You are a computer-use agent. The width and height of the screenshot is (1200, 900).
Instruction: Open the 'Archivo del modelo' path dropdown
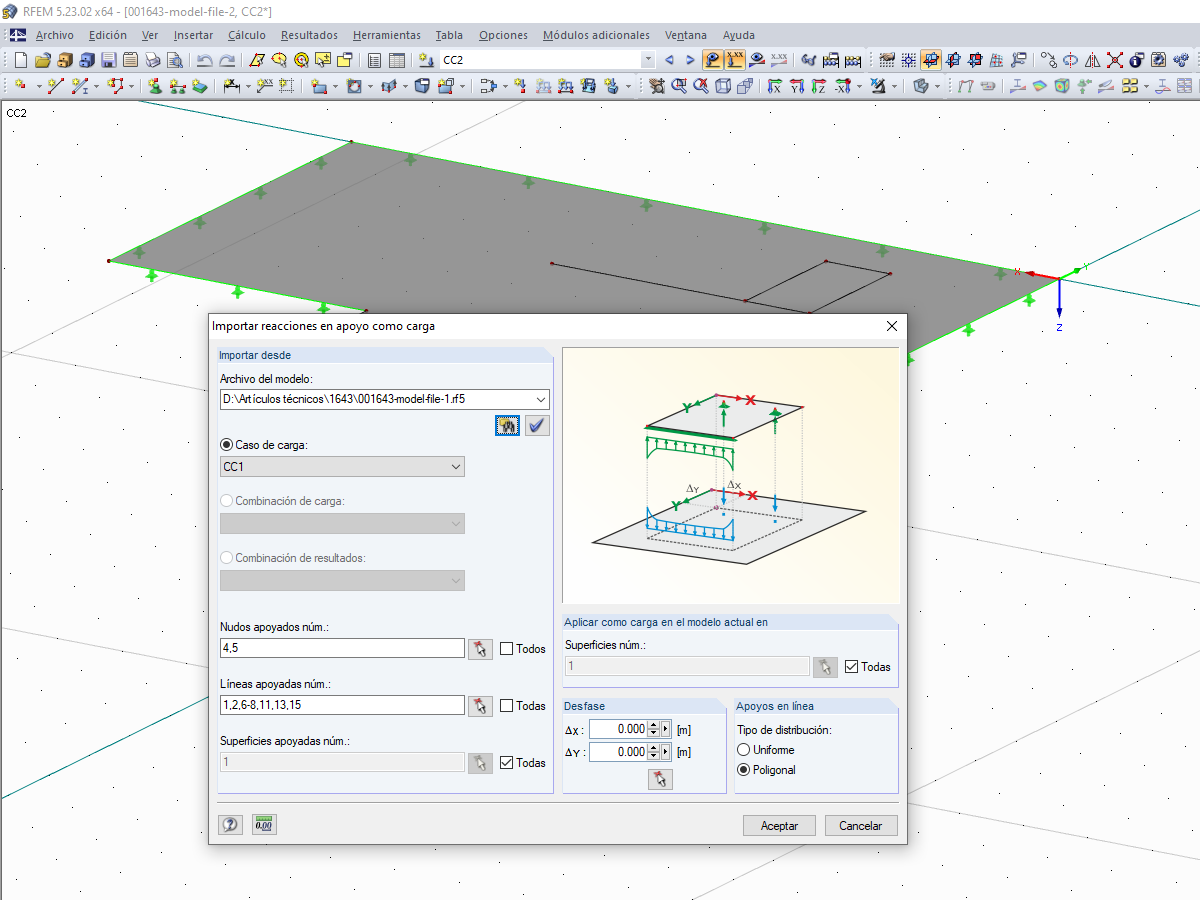tap(541, 399)
